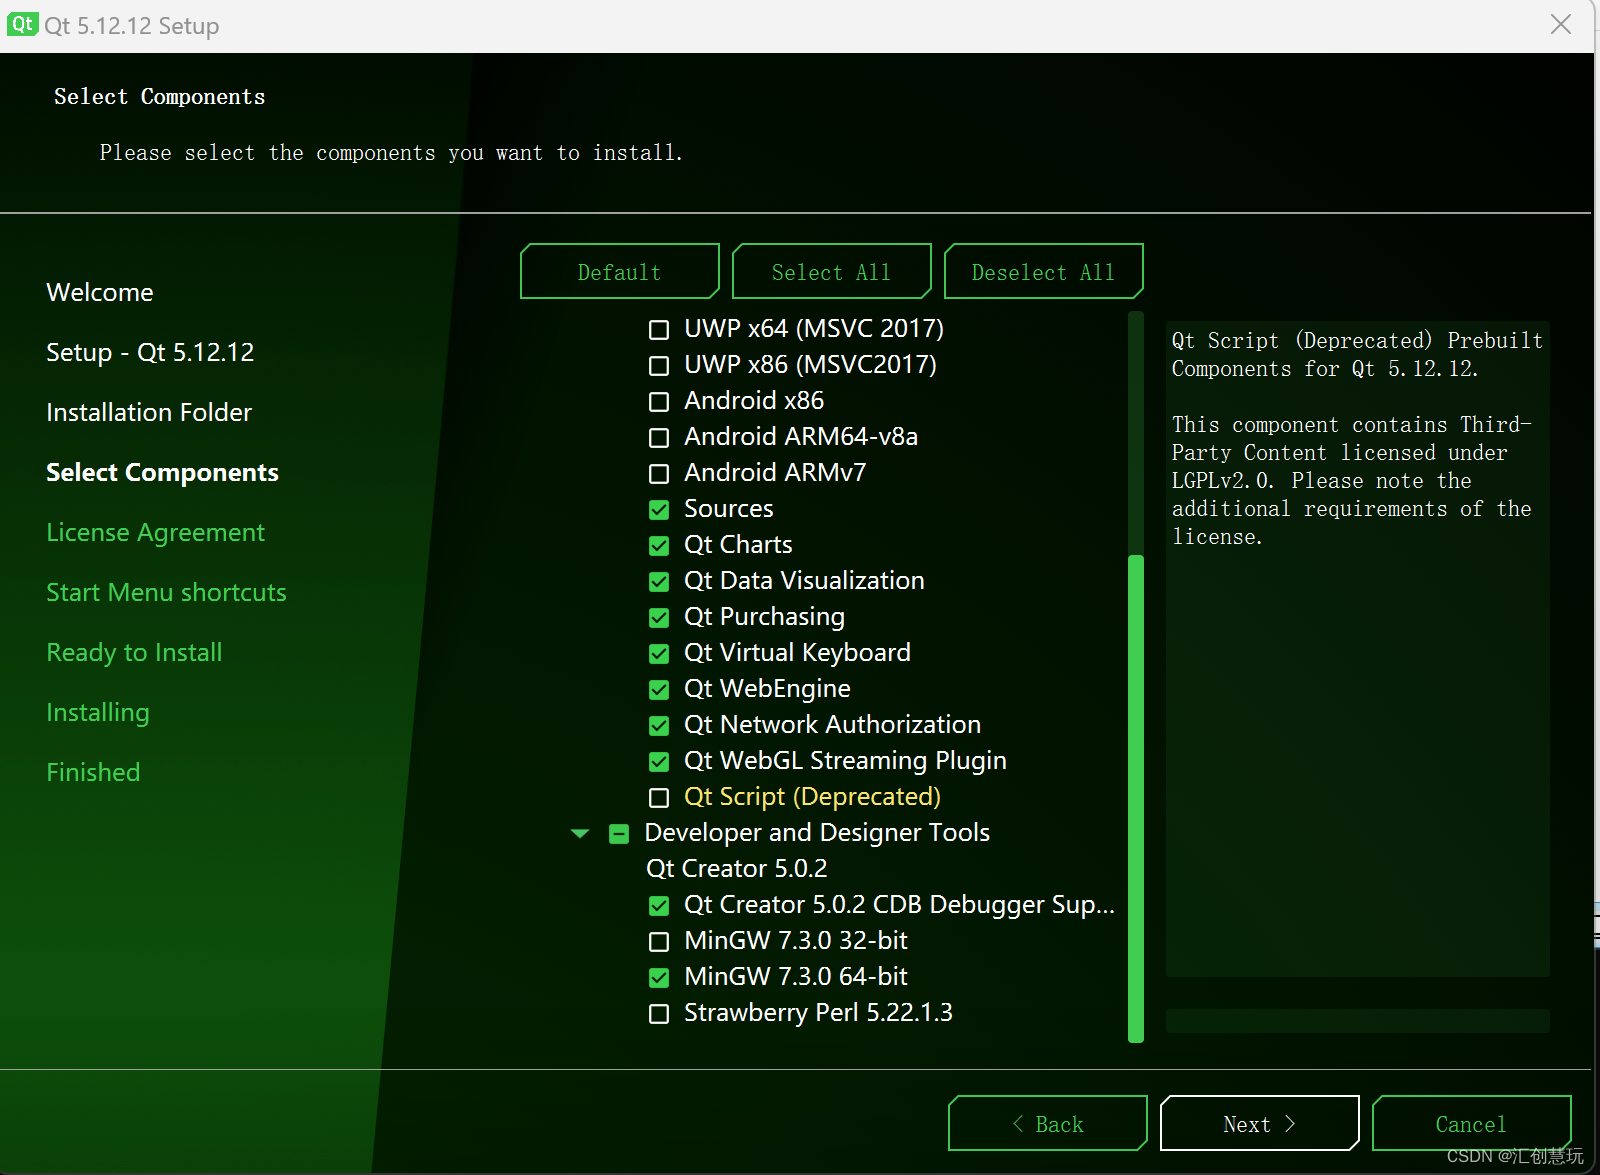
Task: Check the Strawberry Perl 5.22.1.3 checkbox
Action: [659, 1013]
